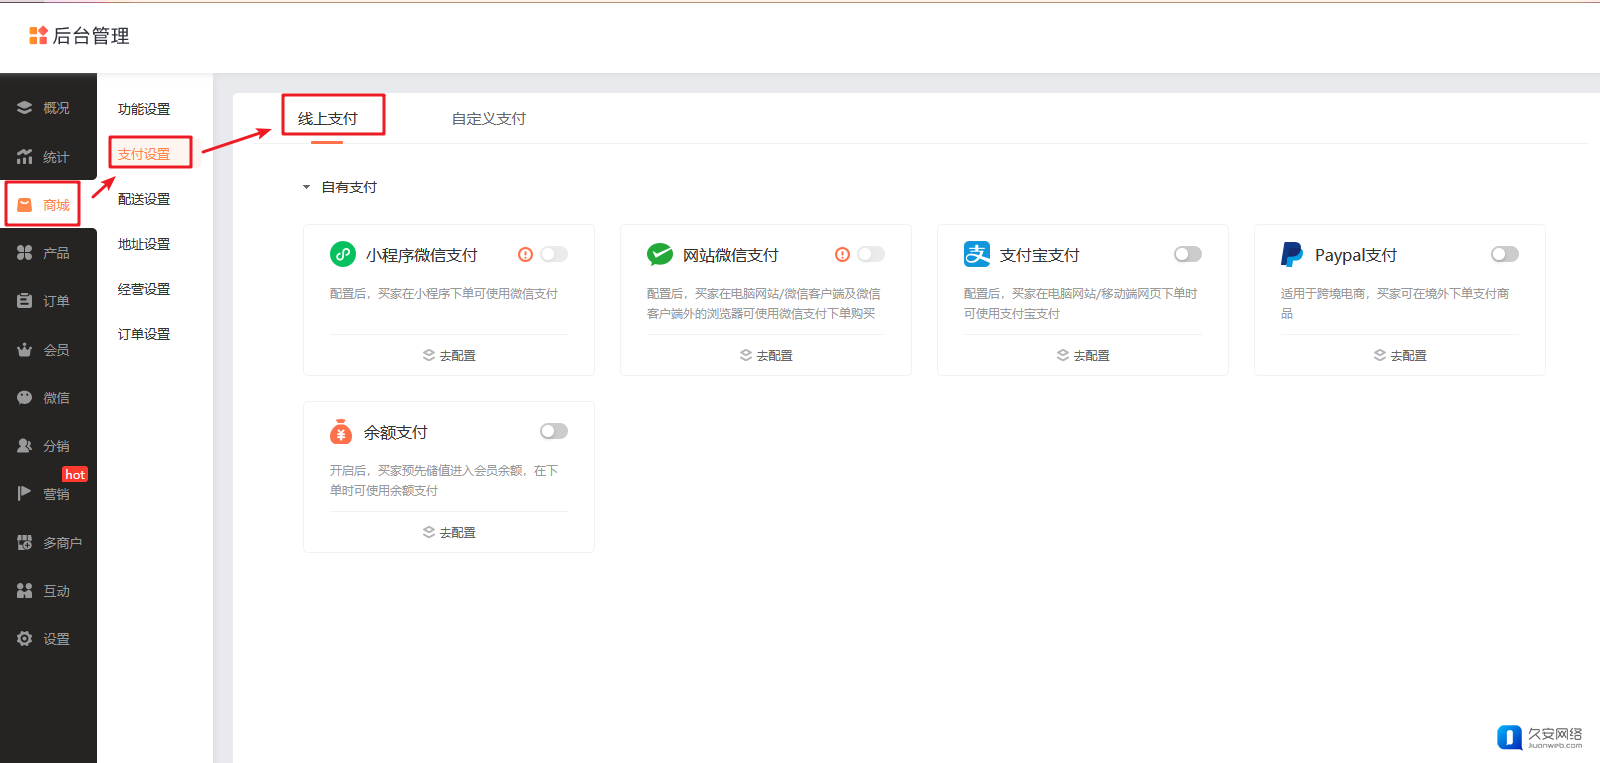
Task: Click the Alipay logo icon
Action: (976, 255)
